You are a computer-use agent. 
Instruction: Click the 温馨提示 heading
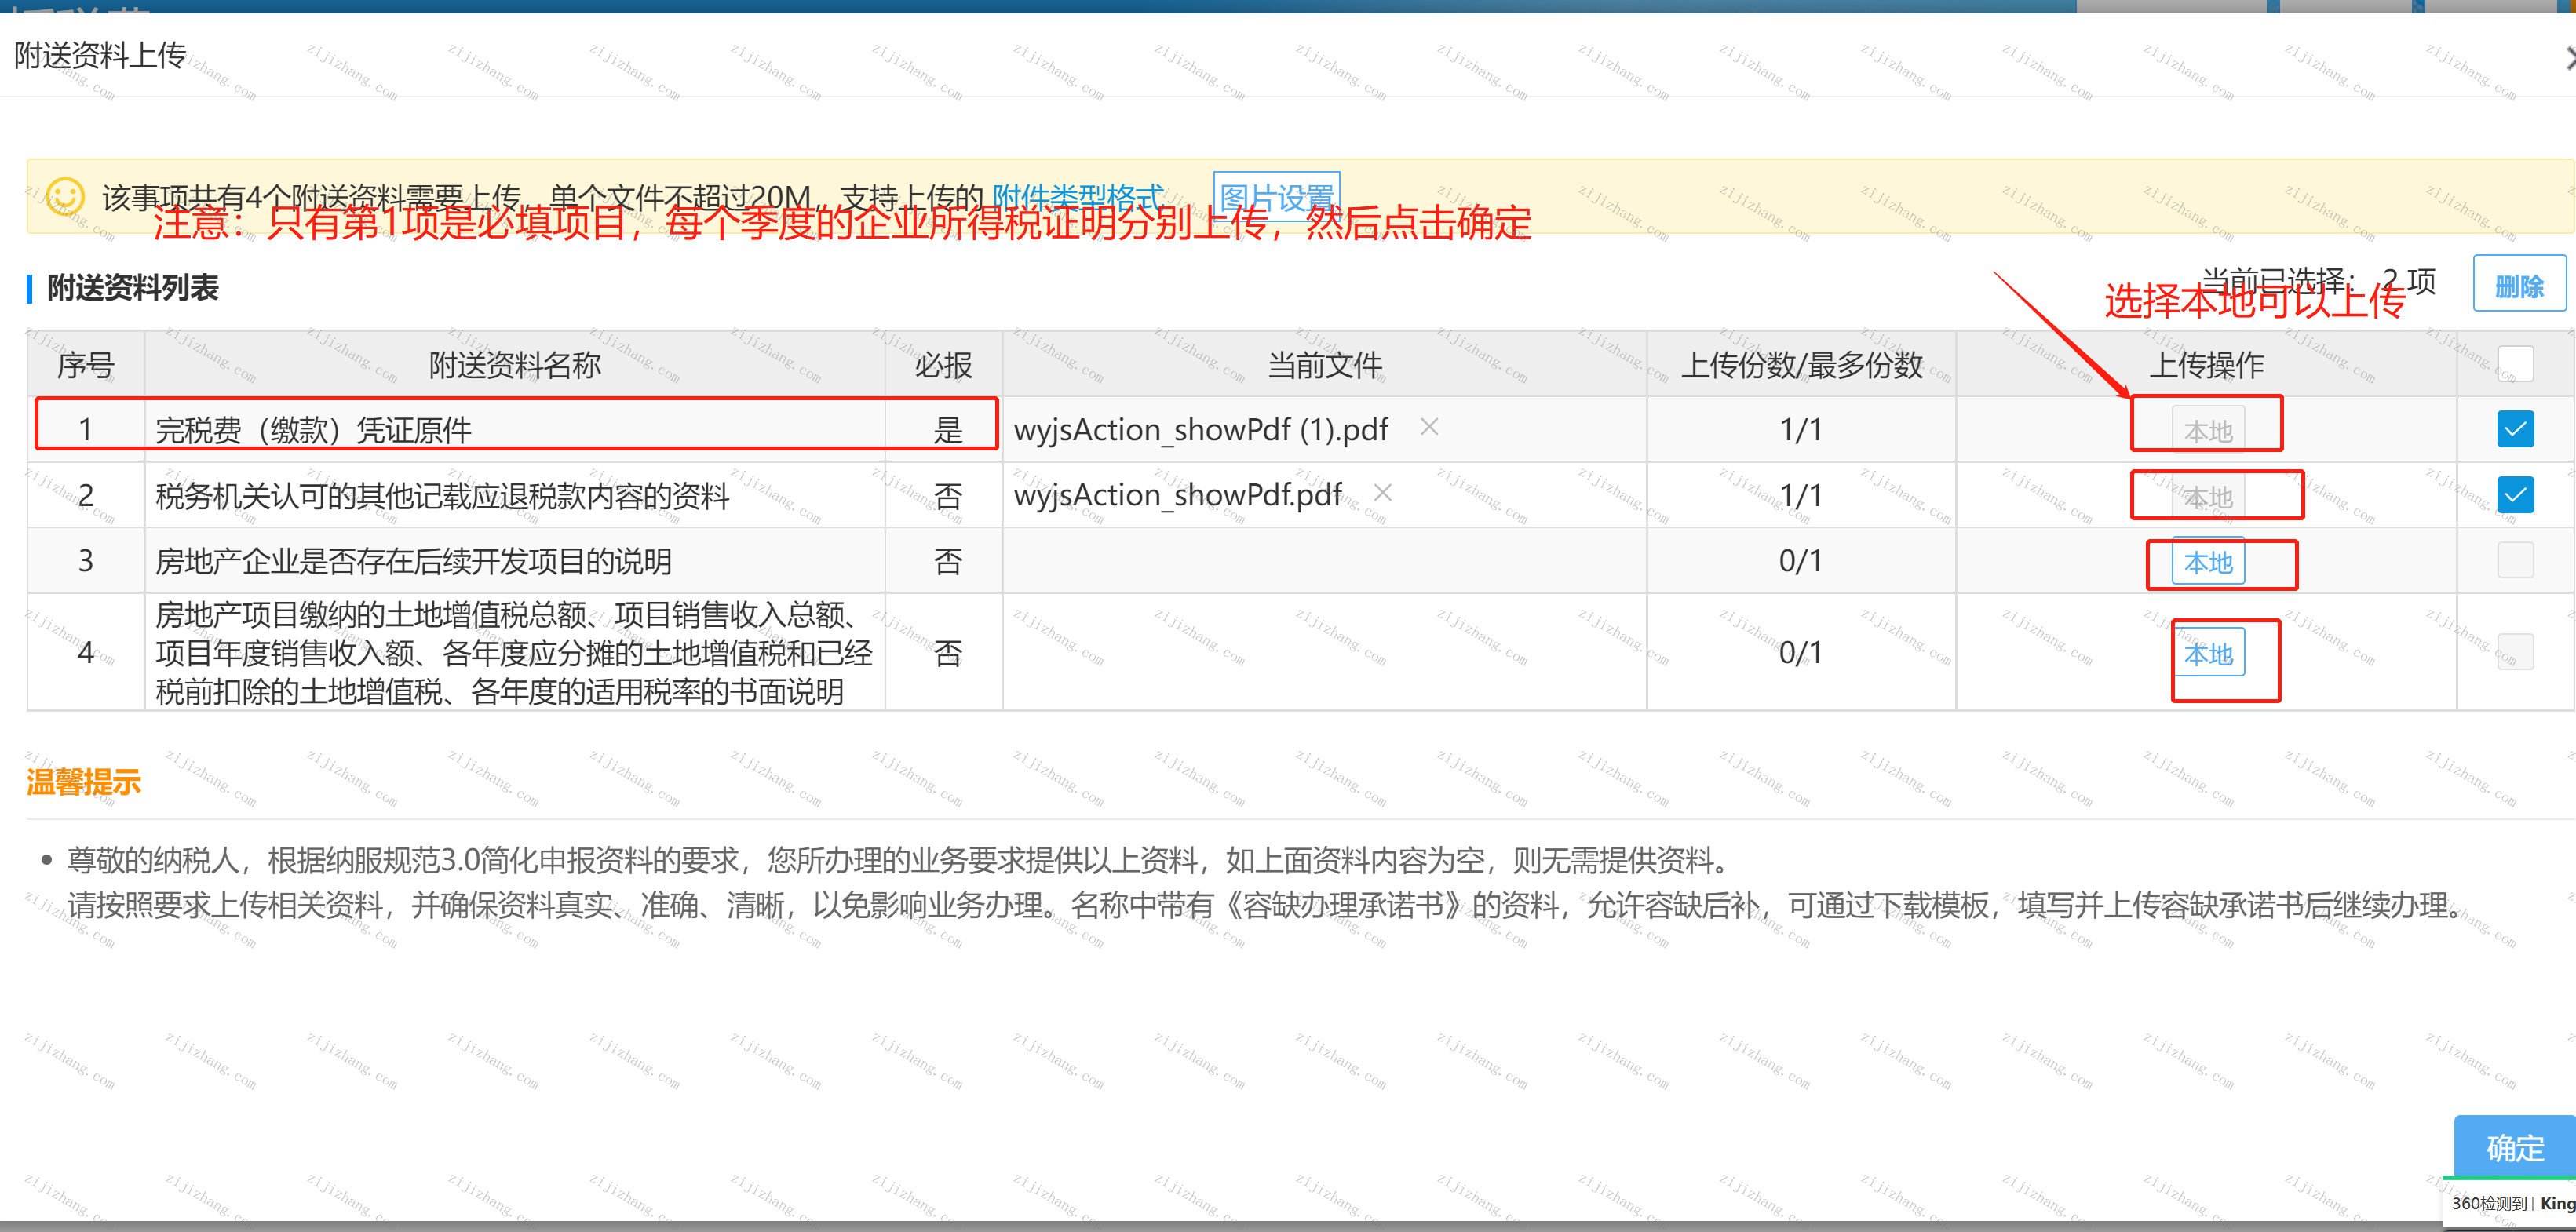(83, 781)
